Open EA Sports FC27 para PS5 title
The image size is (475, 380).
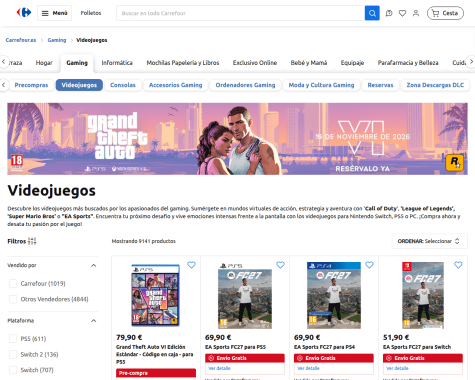[x=235, y=347]
